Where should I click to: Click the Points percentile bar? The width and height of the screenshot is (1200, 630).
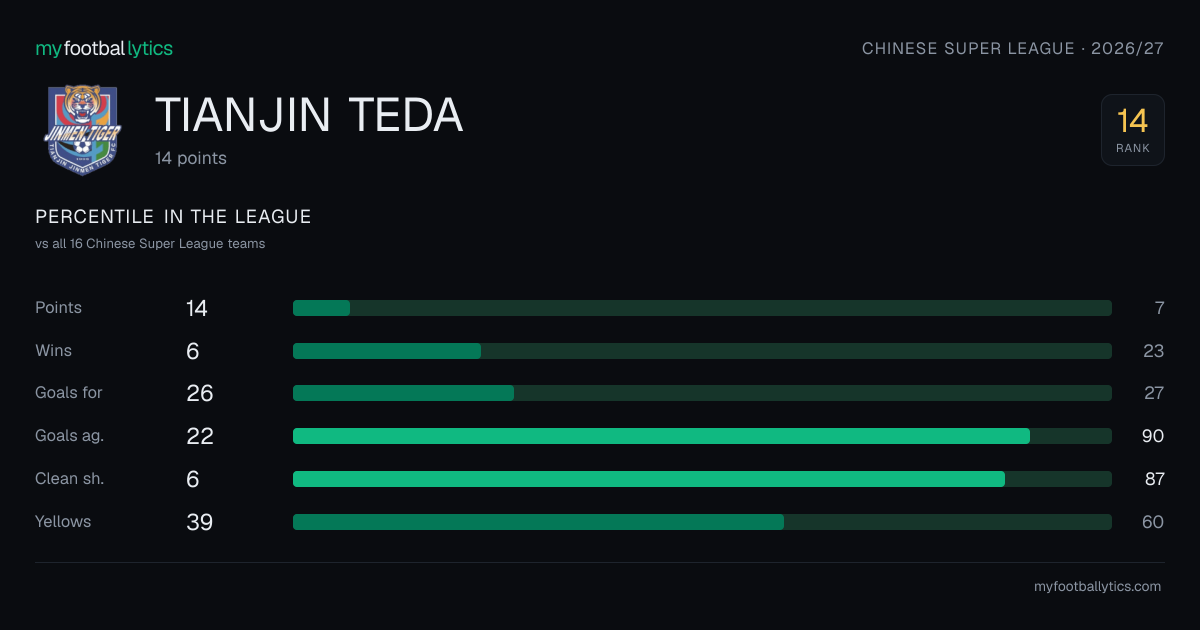pos(702,308)
